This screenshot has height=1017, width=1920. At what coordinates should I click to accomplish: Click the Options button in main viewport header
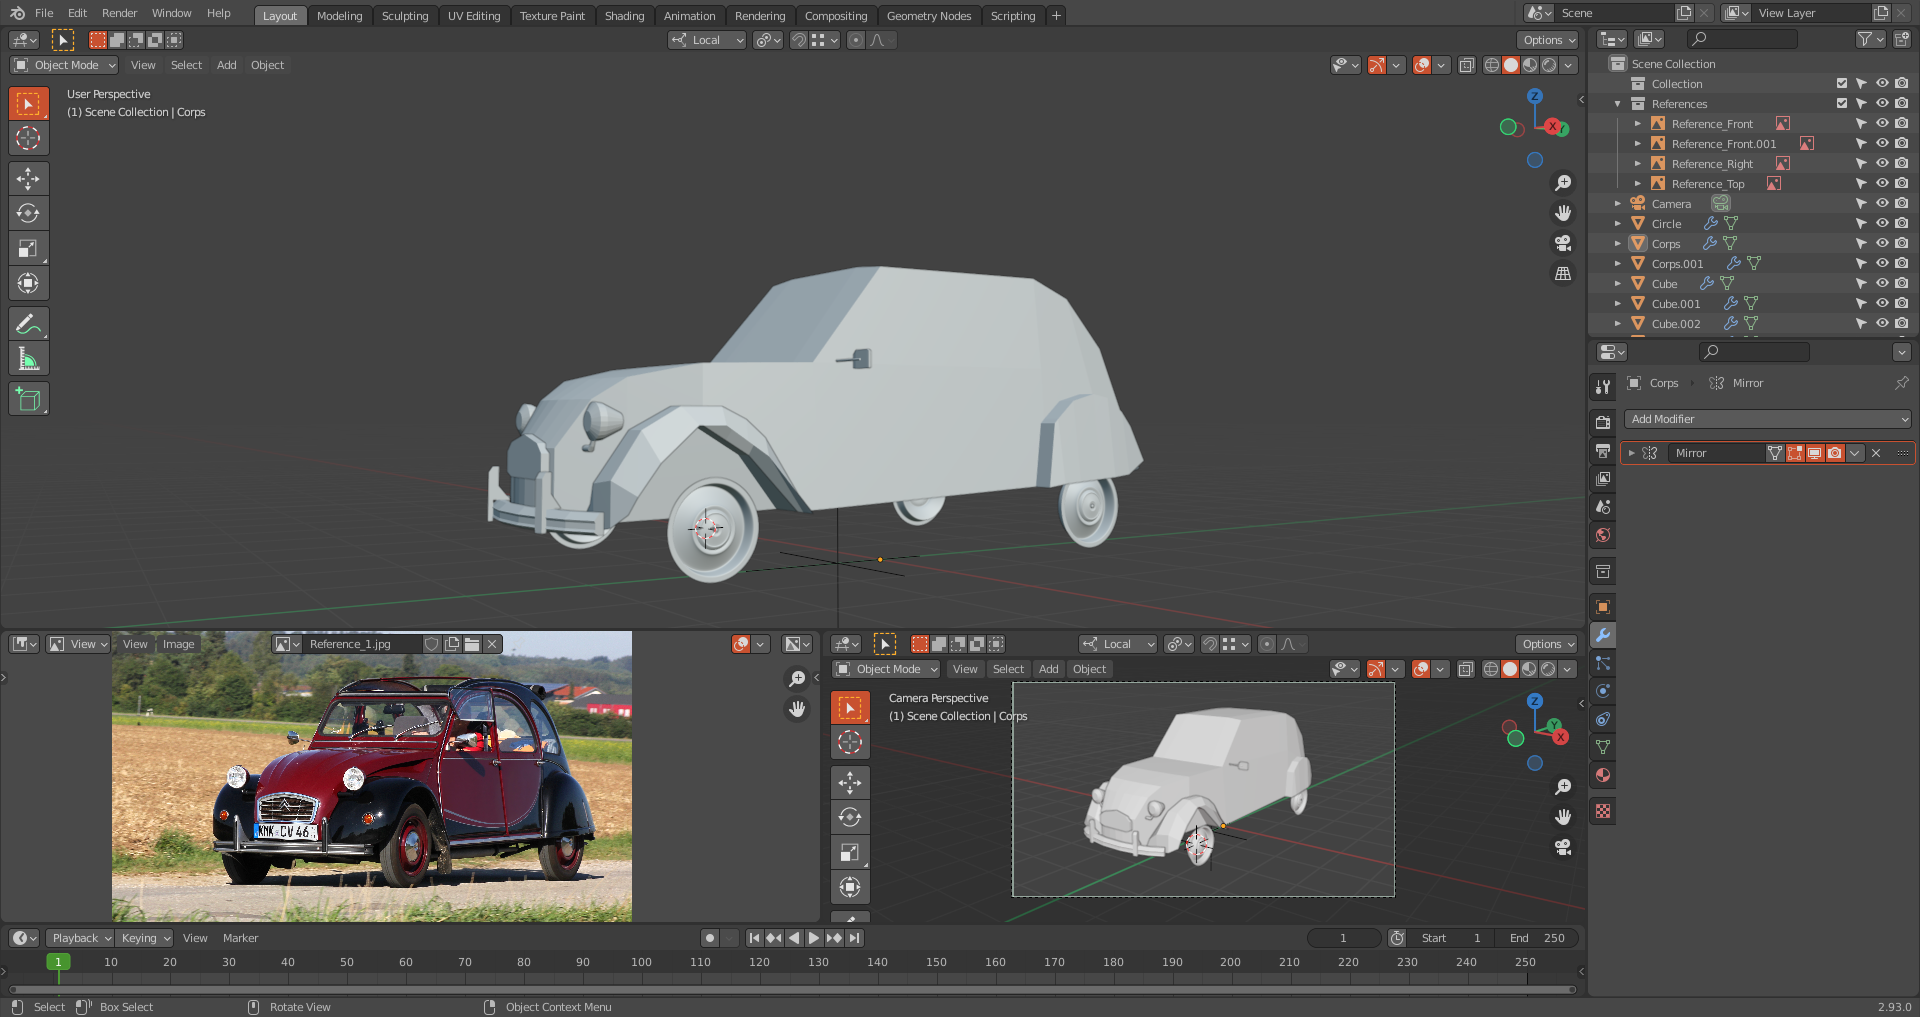(1548, 40)
